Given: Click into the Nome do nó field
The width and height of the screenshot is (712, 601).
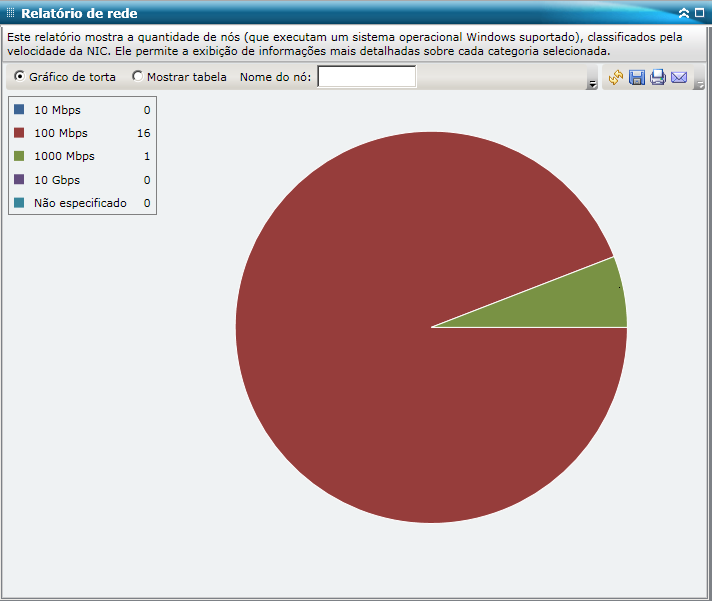Looking at the screenshot, I should click(366, 76).
